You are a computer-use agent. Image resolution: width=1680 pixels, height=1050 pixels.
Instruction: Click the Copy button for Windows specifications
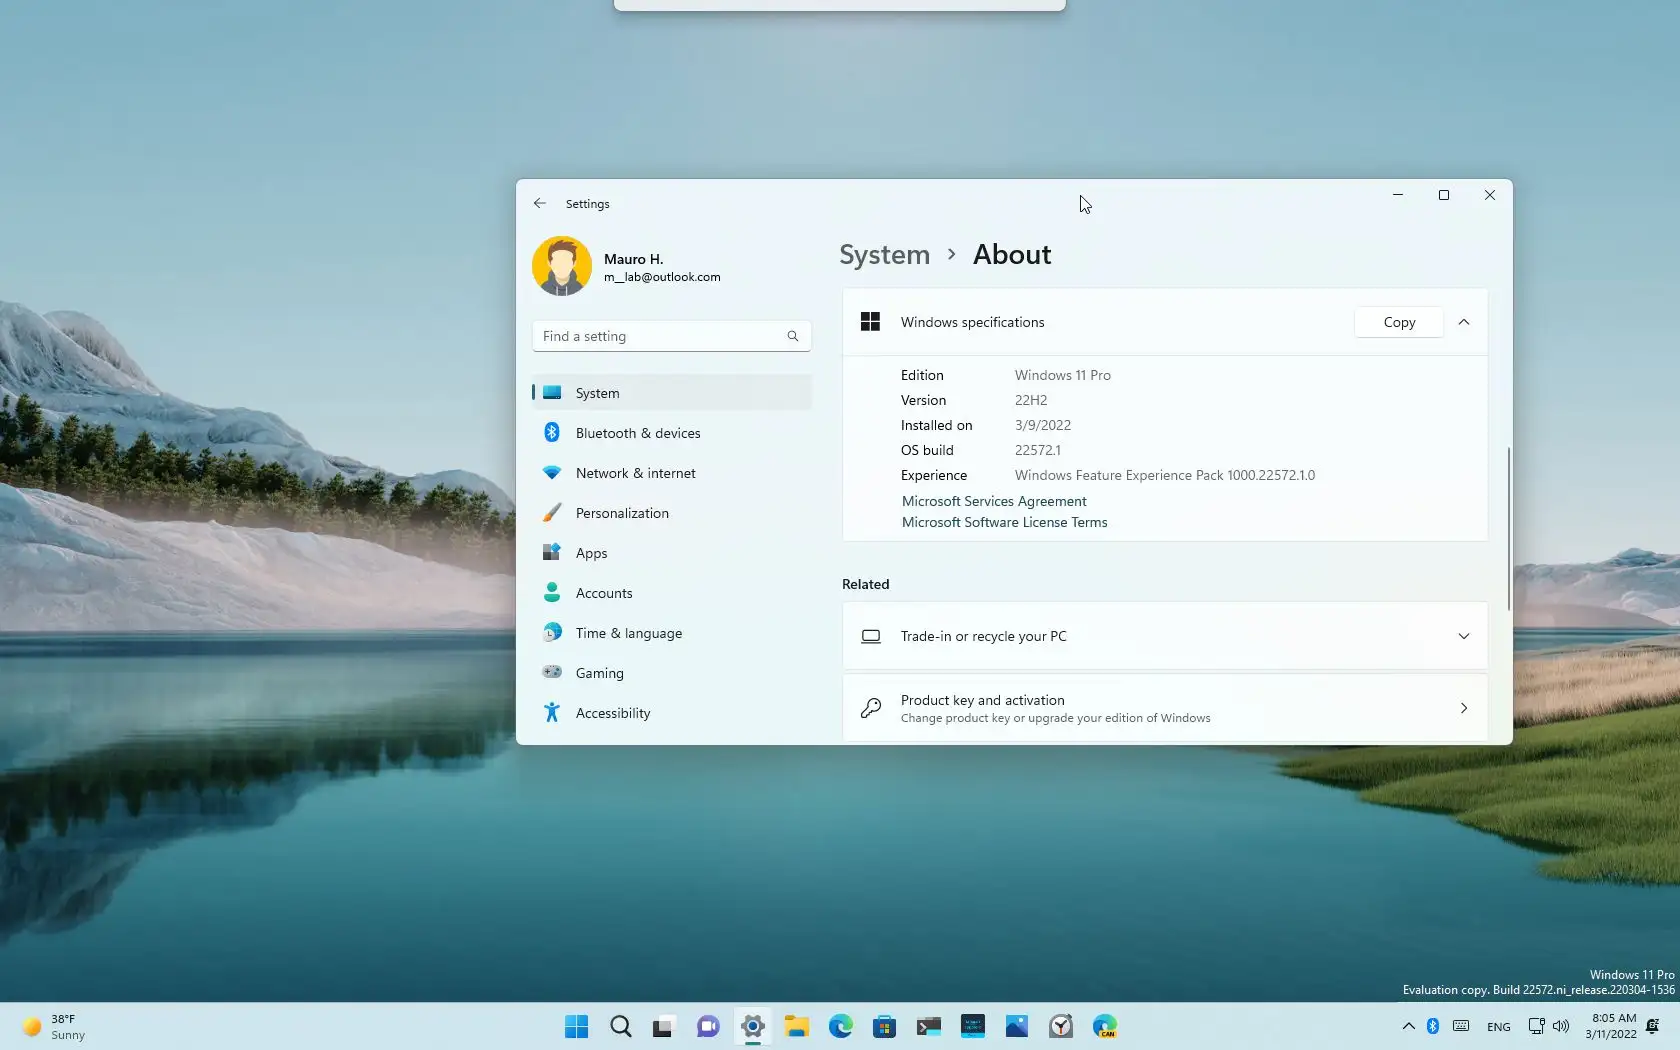tap(1397, 322)
